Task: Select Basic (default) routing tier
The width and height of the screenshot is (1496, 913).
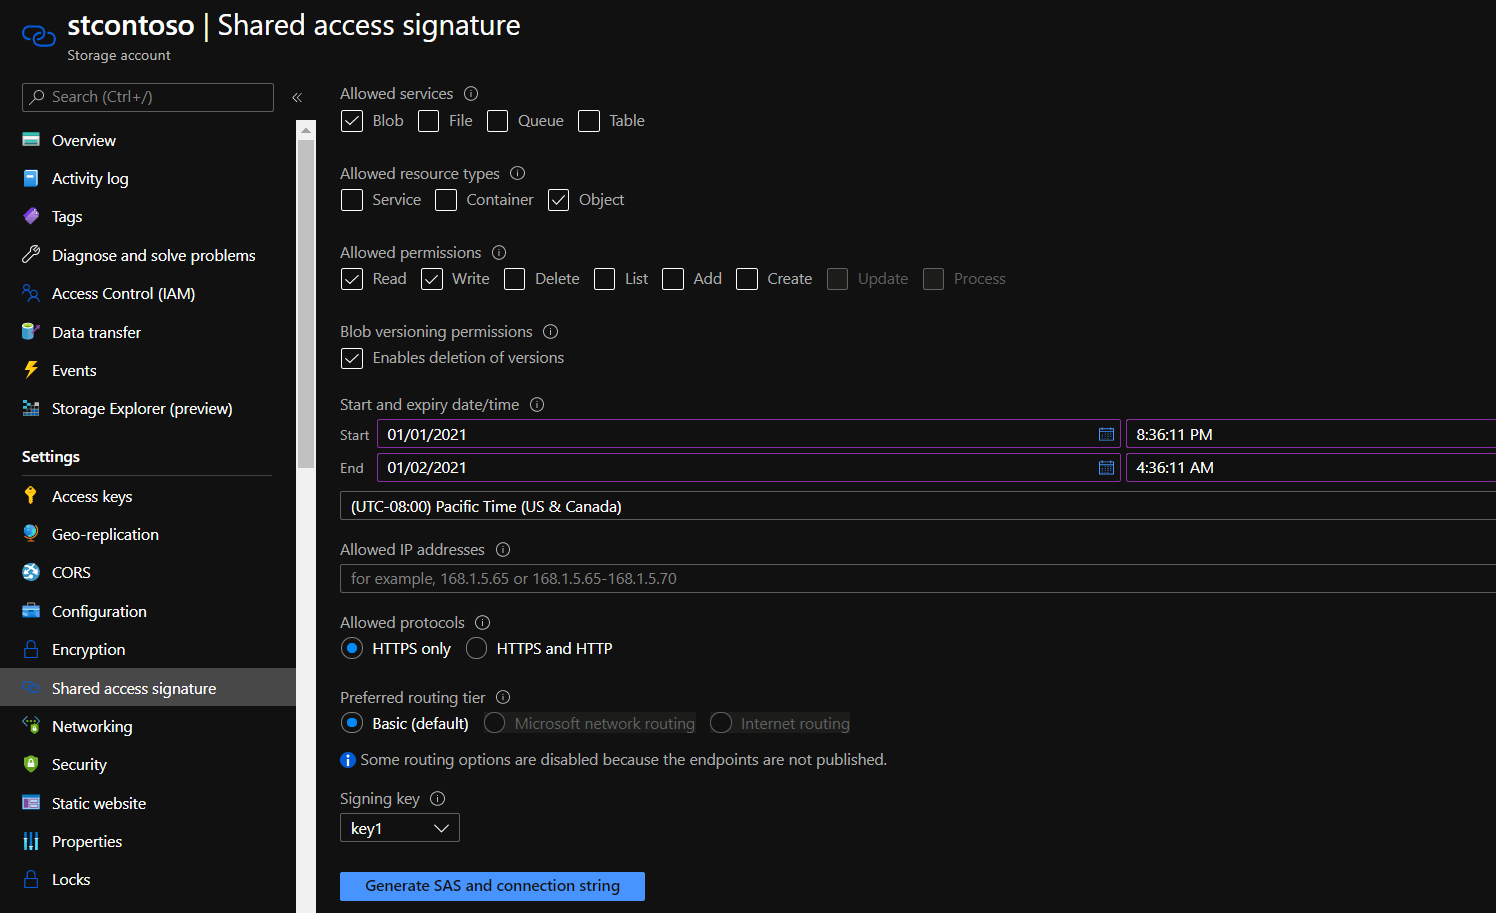Action: click(352, 723)
